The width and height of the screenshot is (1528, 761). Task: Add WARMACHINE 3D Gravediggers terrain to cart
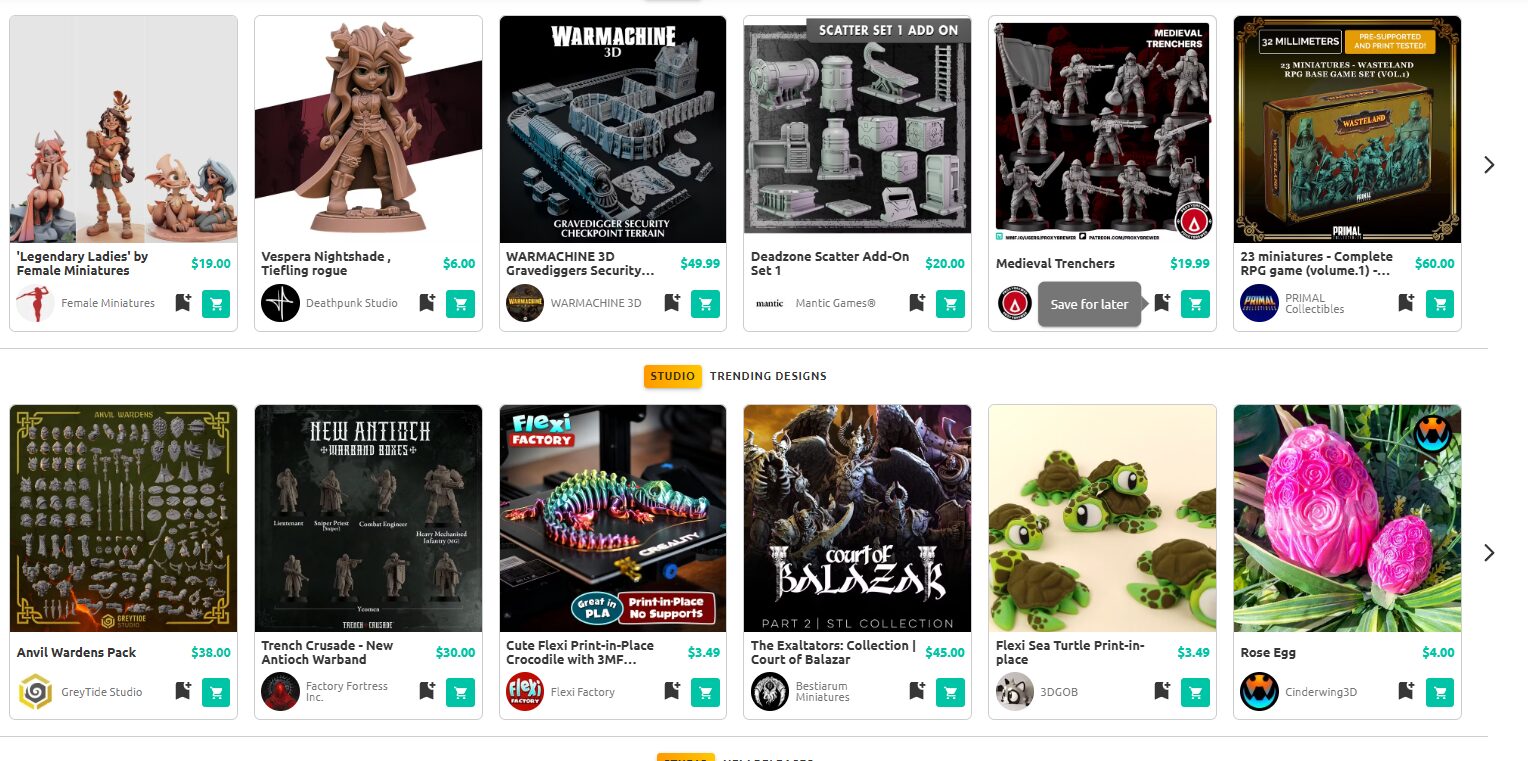click(705, 303)
